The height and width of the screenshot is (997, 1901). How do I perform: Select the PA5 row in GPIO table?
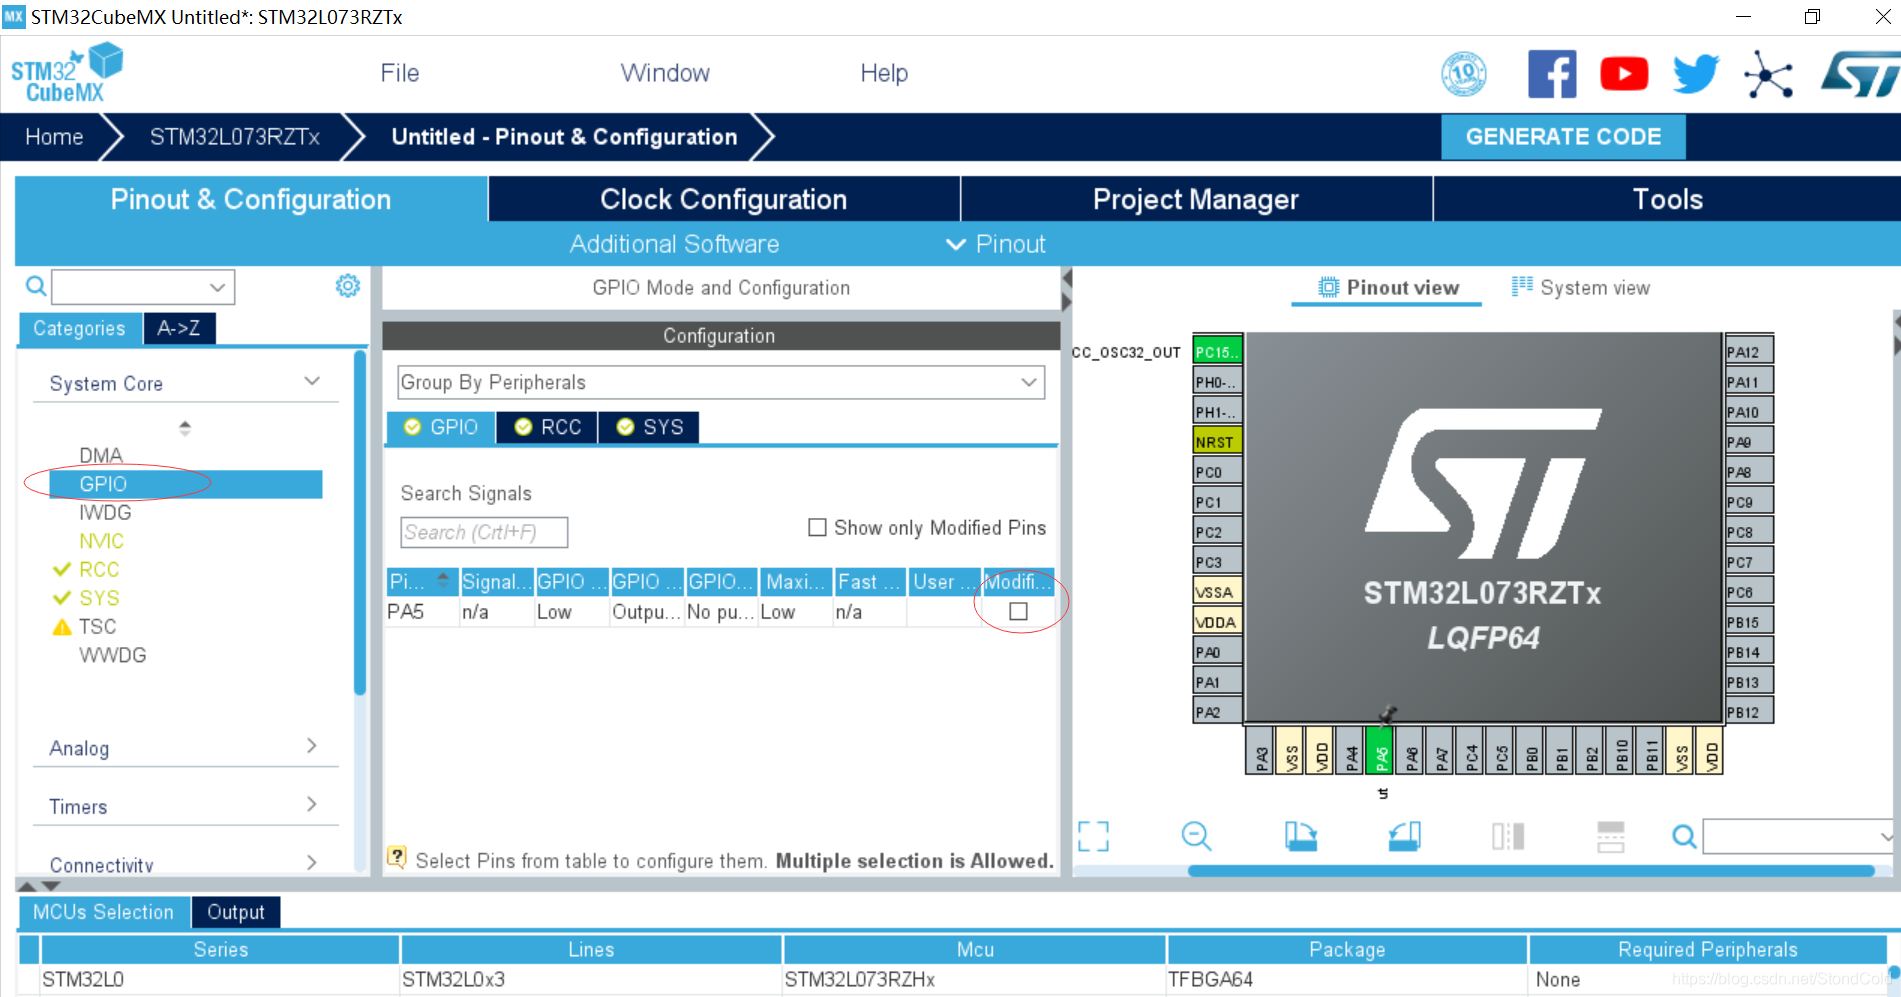(720, 611)
